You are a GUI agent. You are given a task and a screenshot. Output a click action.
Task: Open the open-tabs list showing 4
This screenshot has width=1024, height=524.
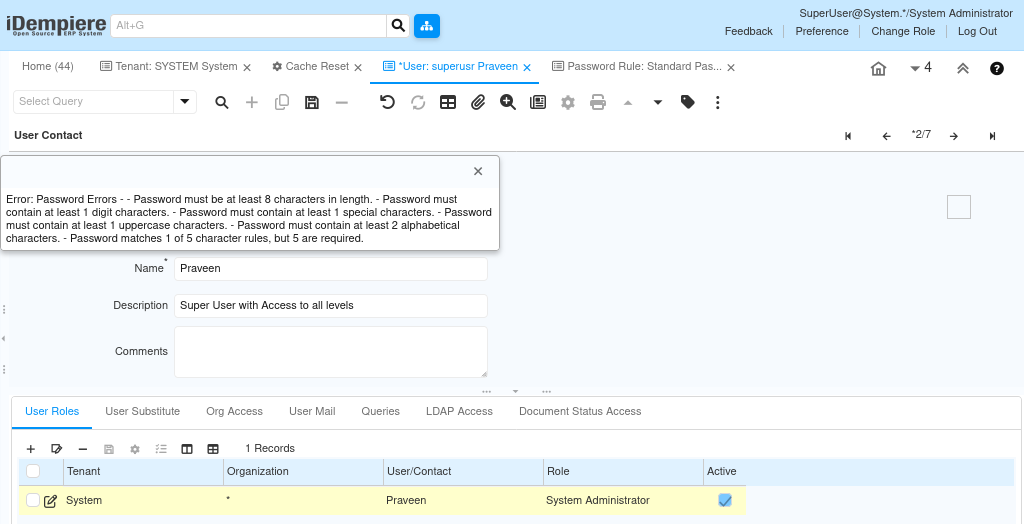pyautogui.click(x=921, y=67)
